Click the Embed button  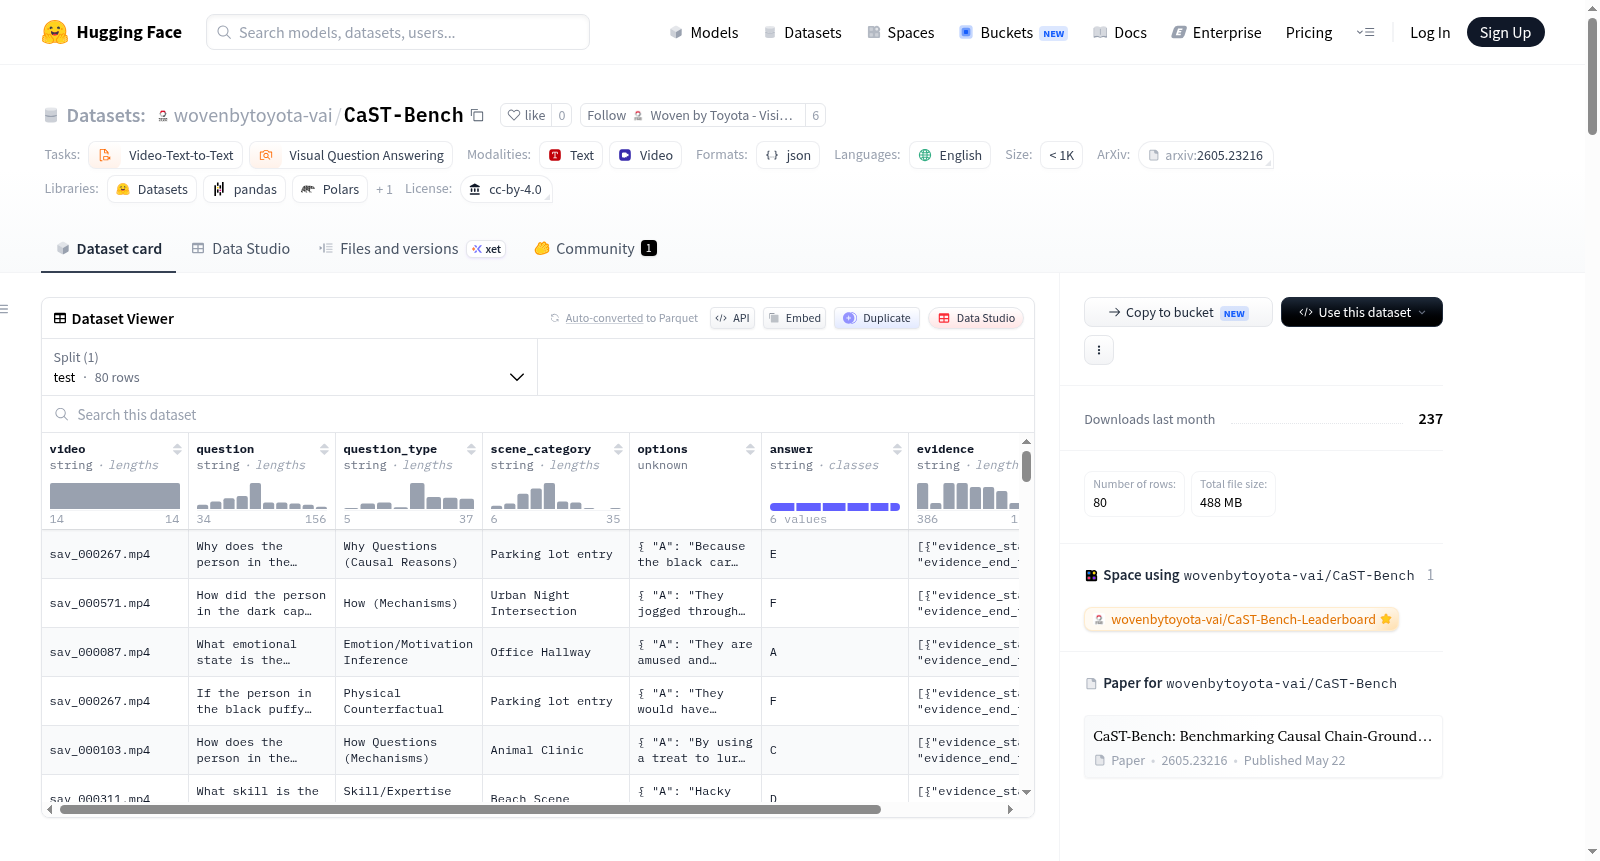(794, 318)
